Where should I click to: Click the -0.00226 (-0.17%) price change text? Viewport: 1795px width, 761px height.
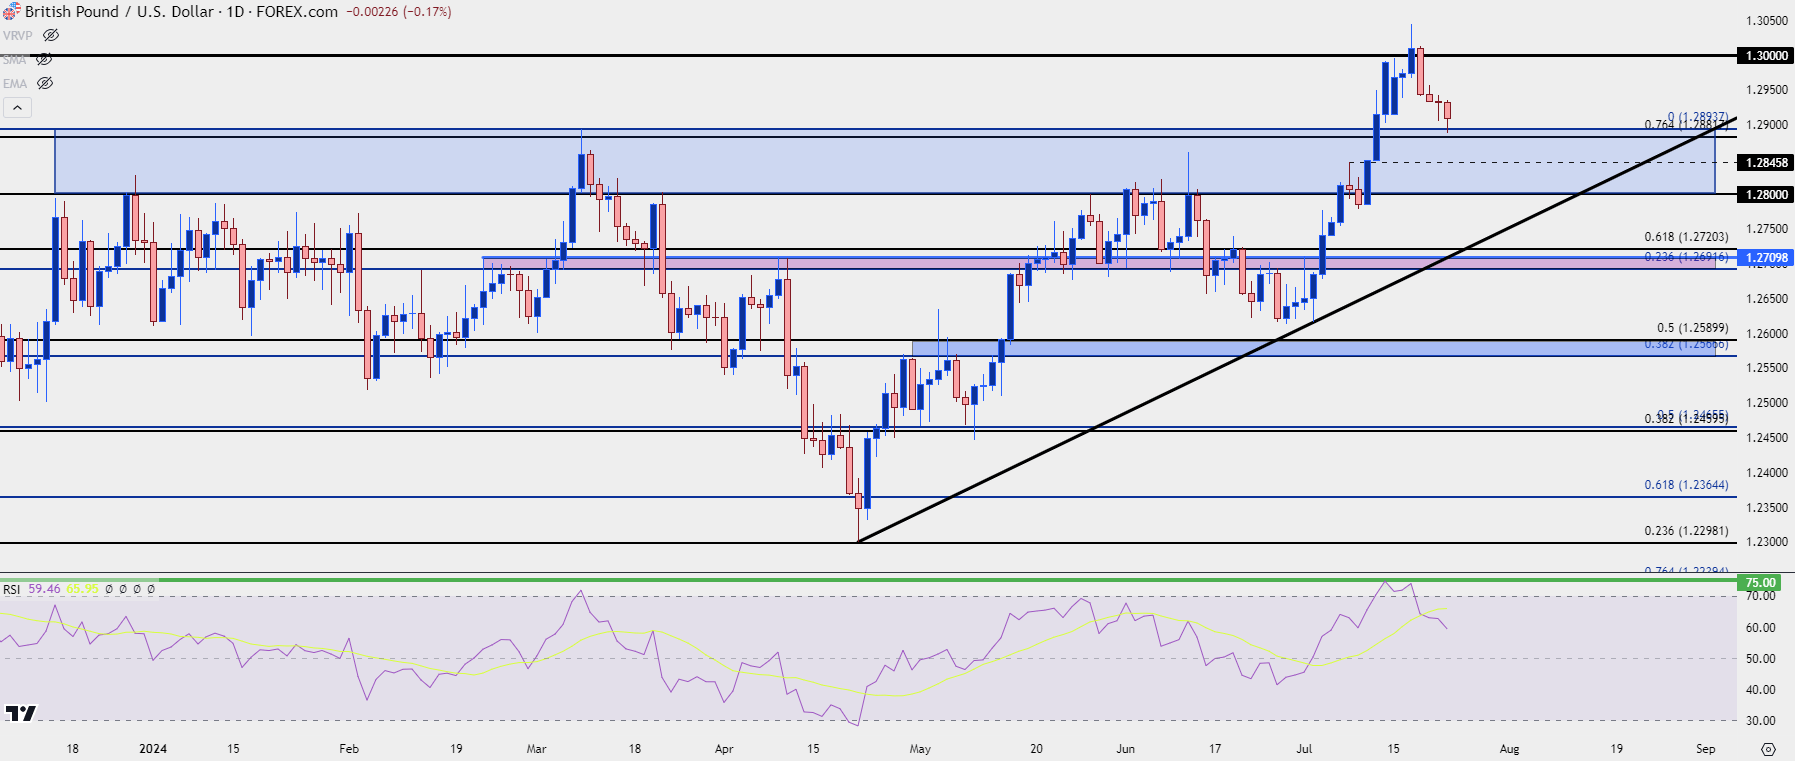click(398, 12)
